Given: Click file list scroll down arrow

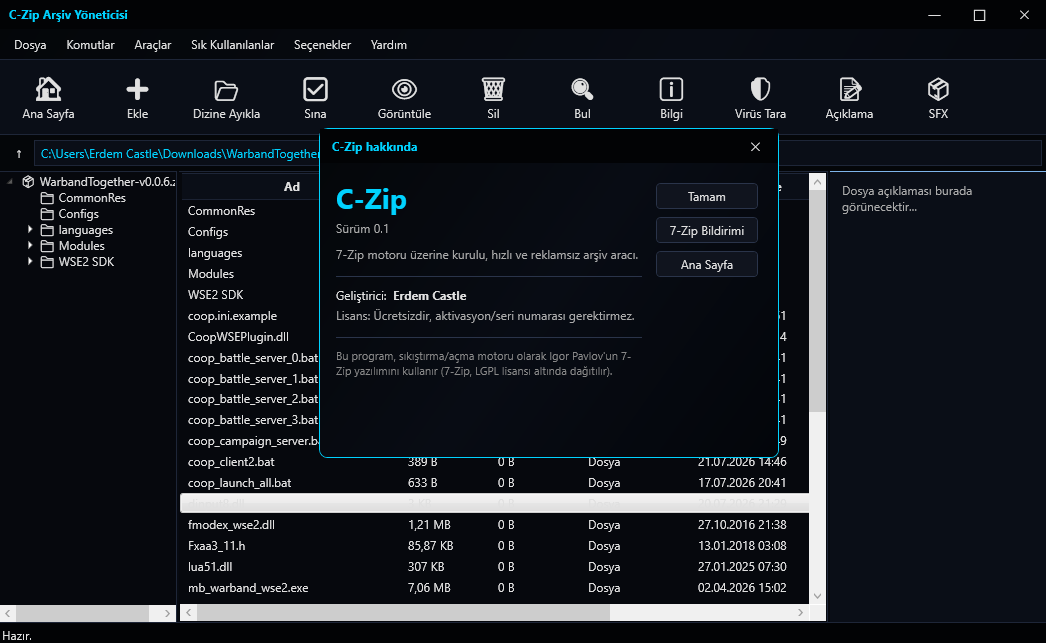Looking at the screenshot, I should tap(817, 596).
